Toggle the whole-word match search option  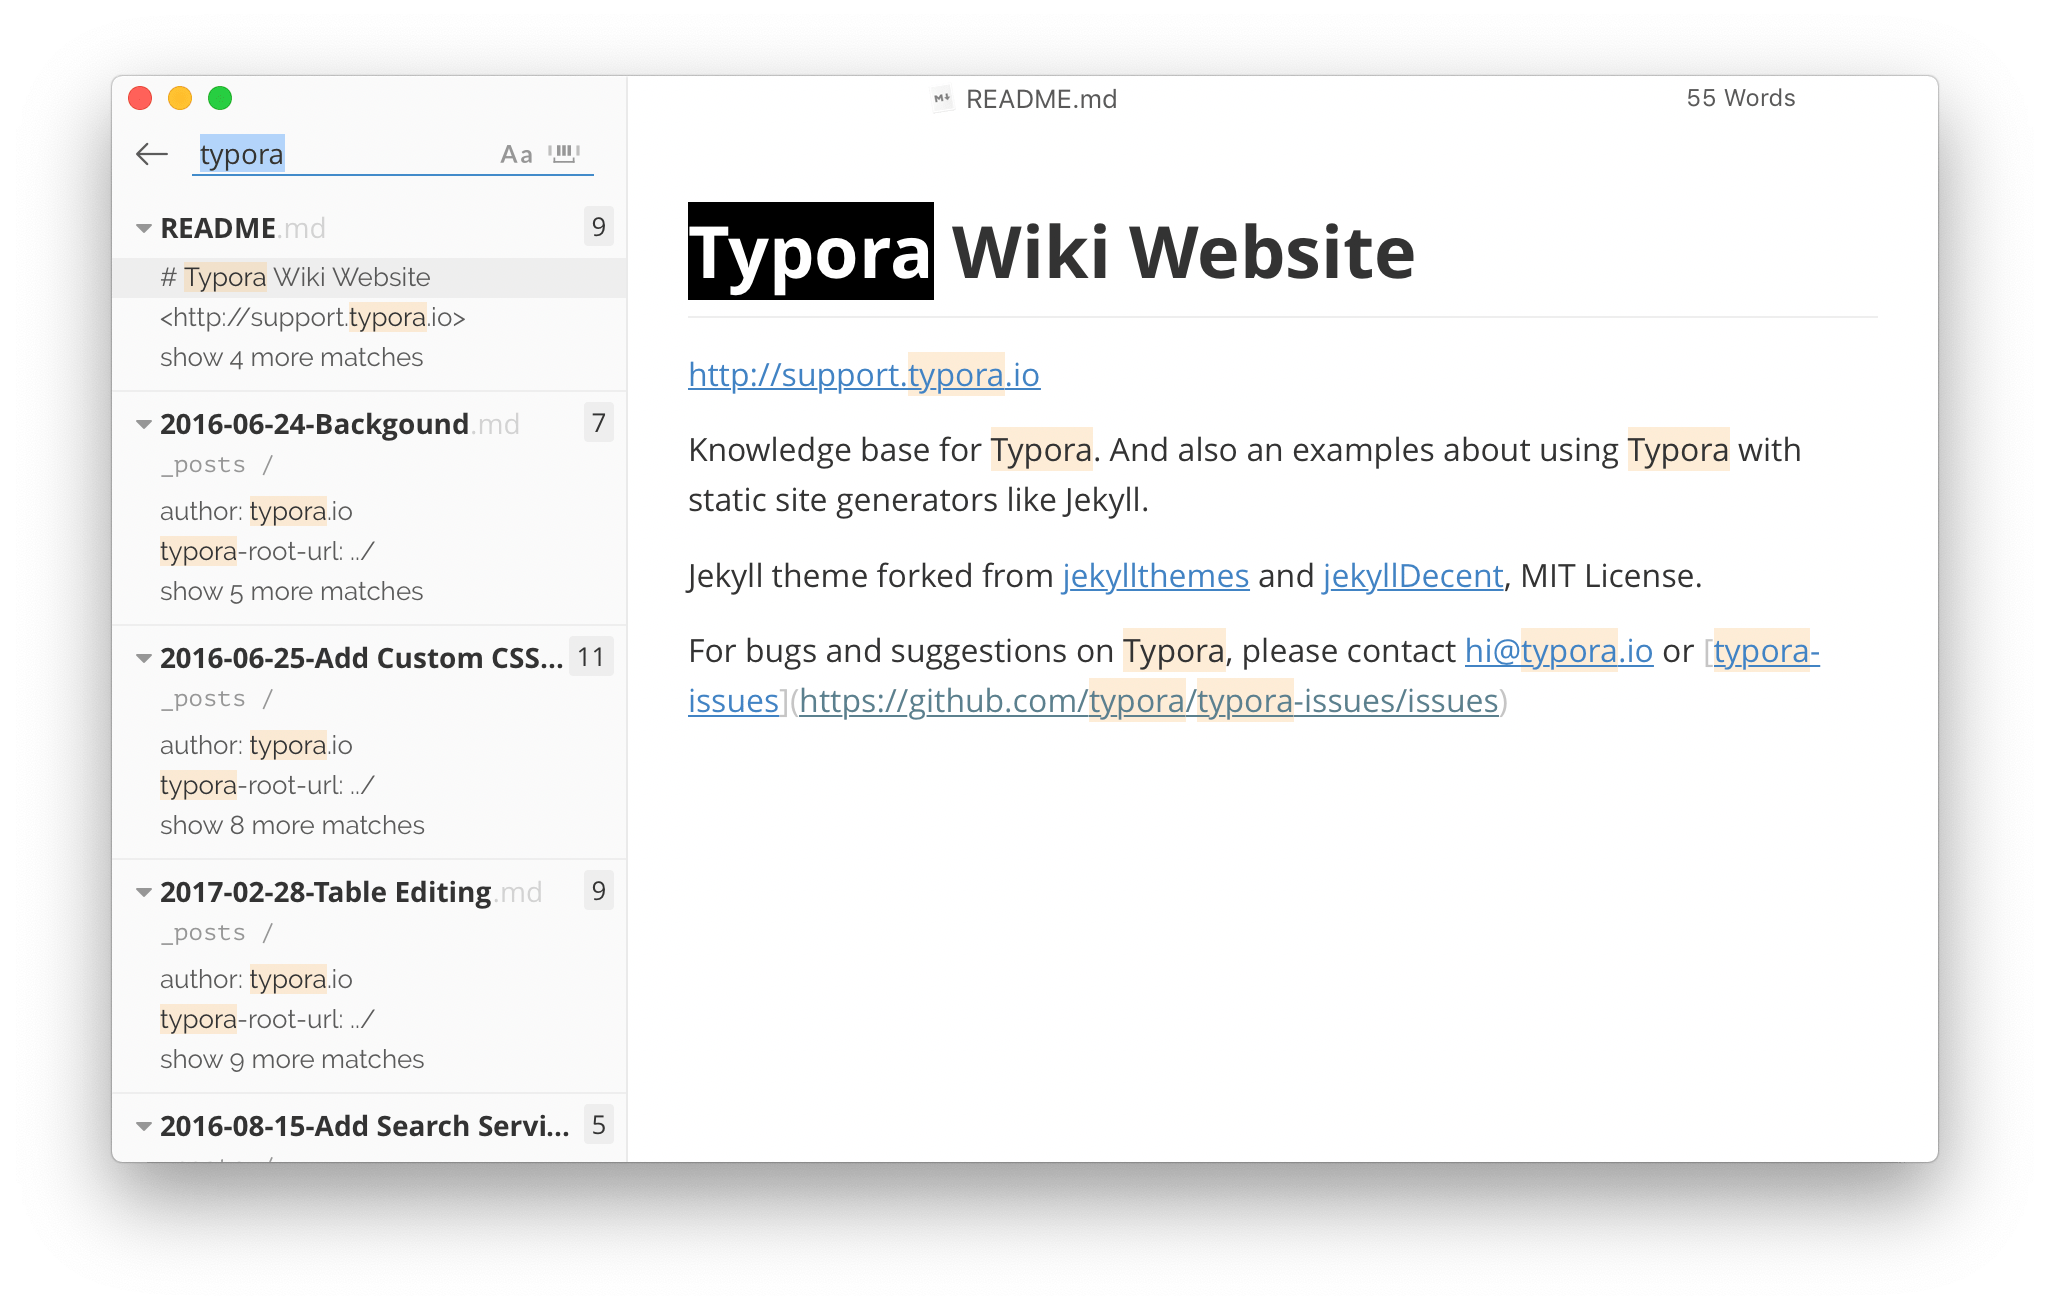coord(565,154)
